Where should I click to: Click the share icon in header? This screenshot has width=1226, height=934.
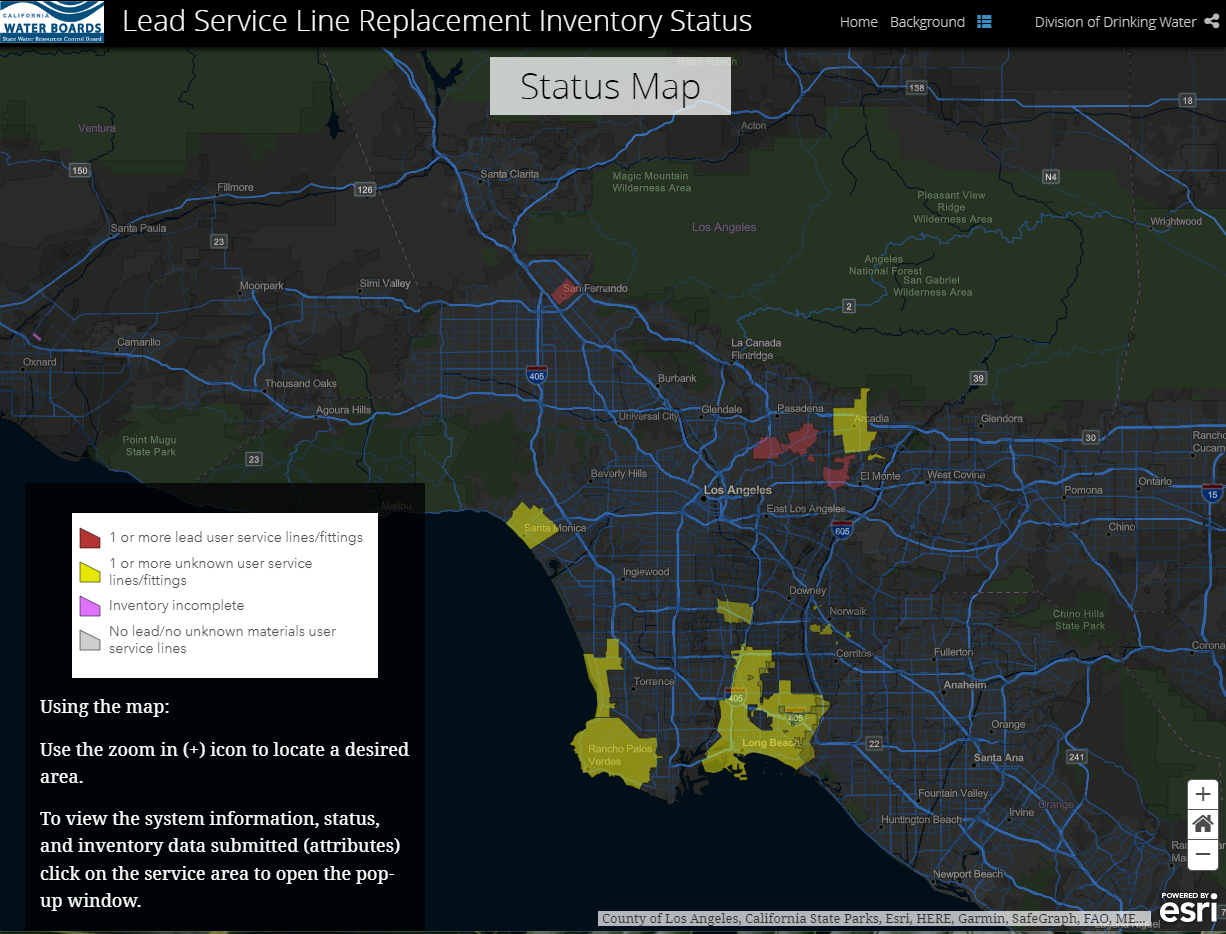click(1213, 22)
